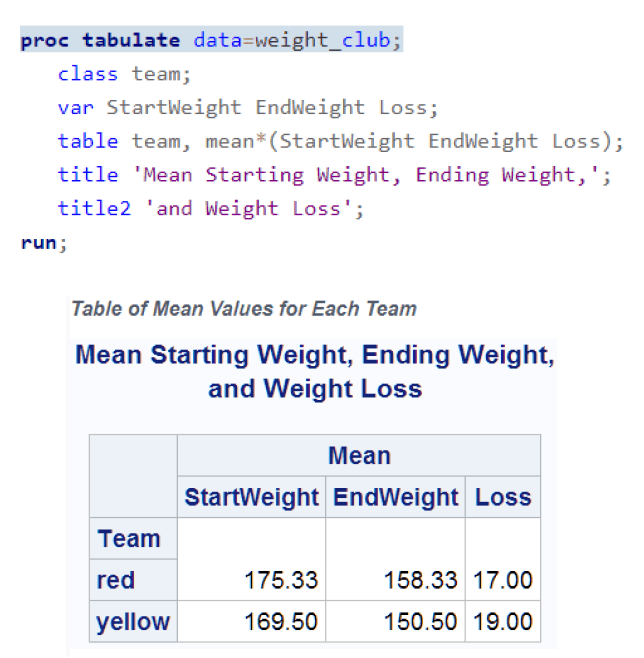Select the 'StartWeight' column header
The image size is (644, 658).
click(x=251, y=497)
